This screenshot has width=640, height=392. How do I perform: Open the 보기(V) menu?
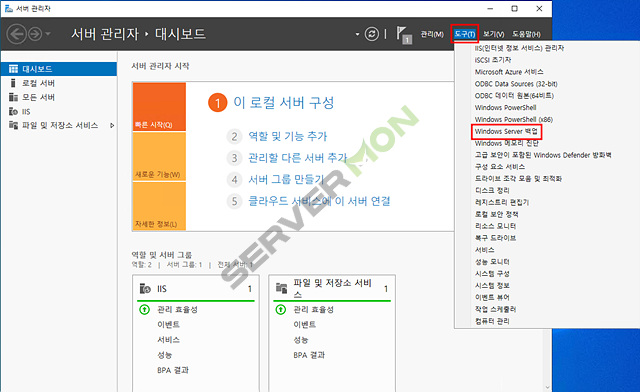[x=493, y=34]
